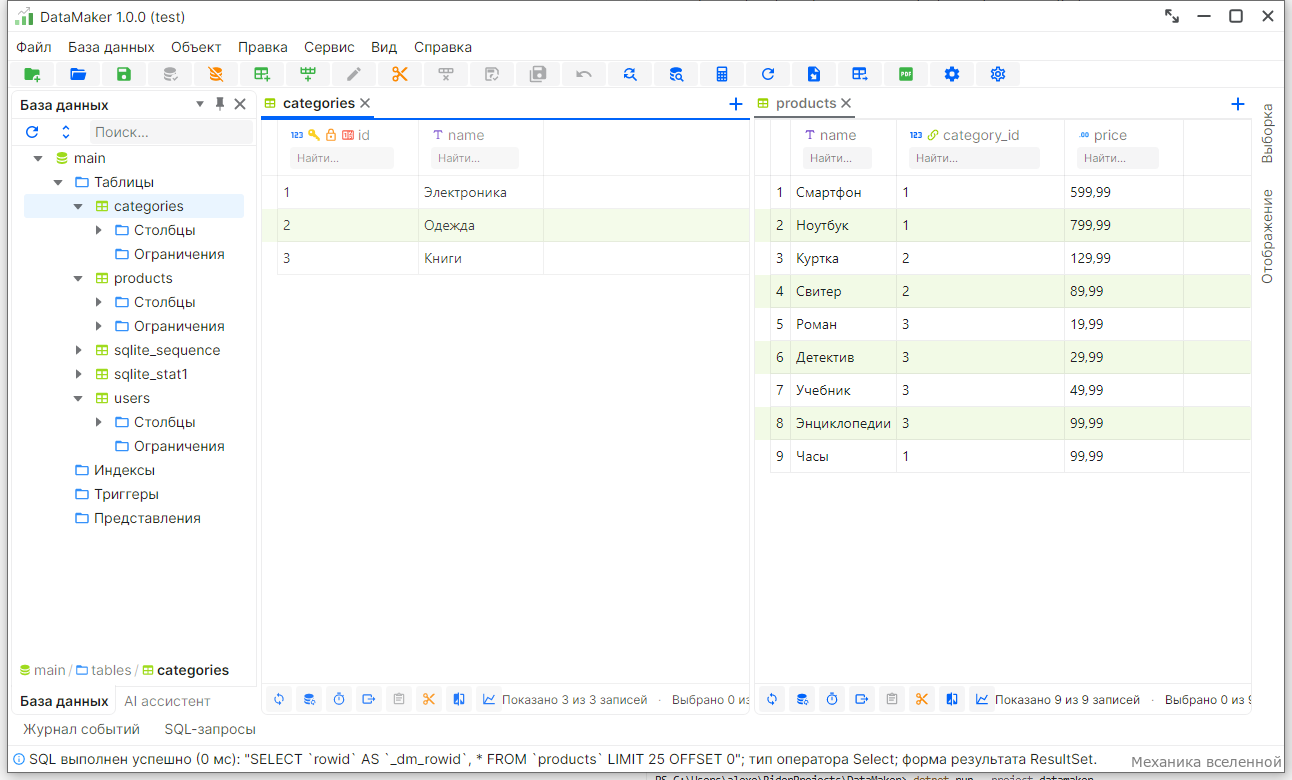Click the scissors icon below the products grid
The image size is (1292, 780).
point(922,700)
